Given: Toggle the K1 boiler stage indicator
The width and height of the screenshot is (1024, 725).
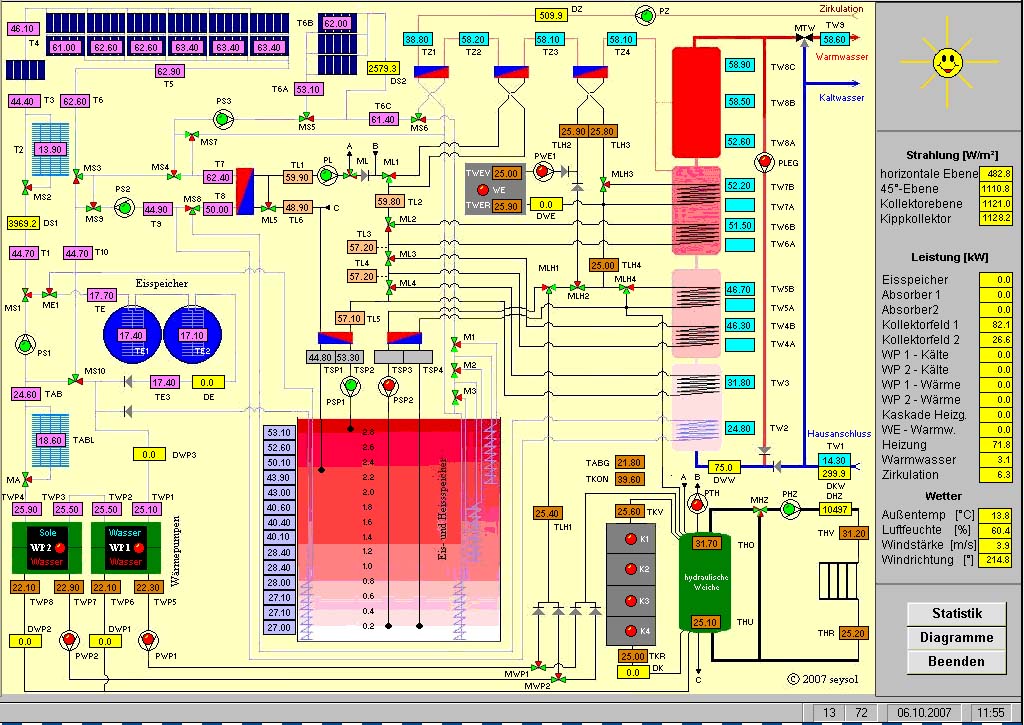Looking at the screenshot, I should [x=630, y=540].
